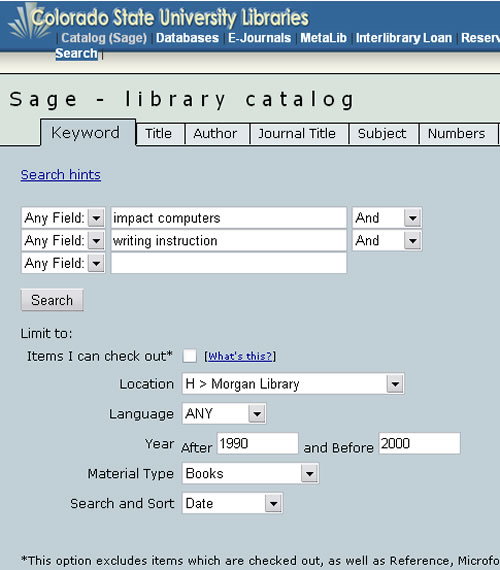Screen dimensions: 500x570
Task: Switch to the Subject tab
Action: [x=383, y=133]
